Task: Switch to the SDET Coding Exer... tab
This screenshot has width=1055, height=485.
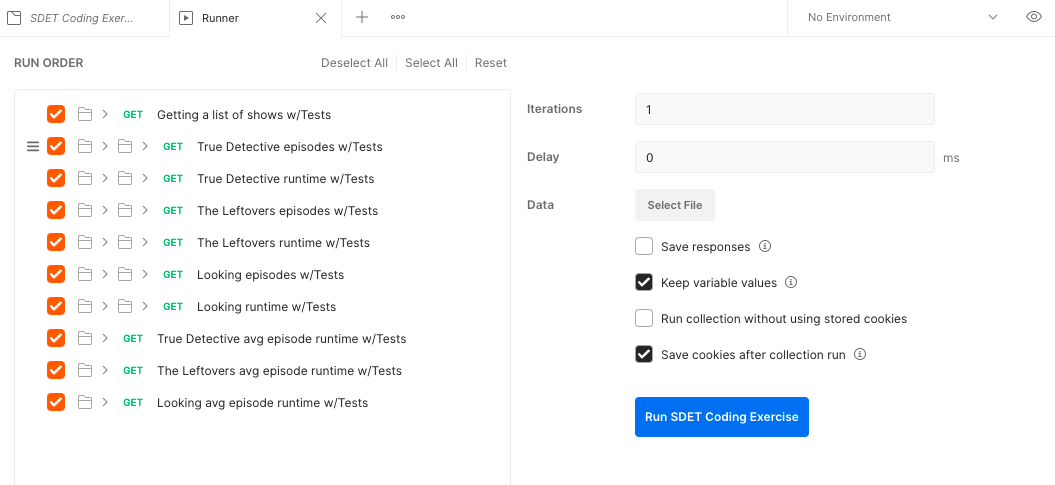Action: (84, 18)
